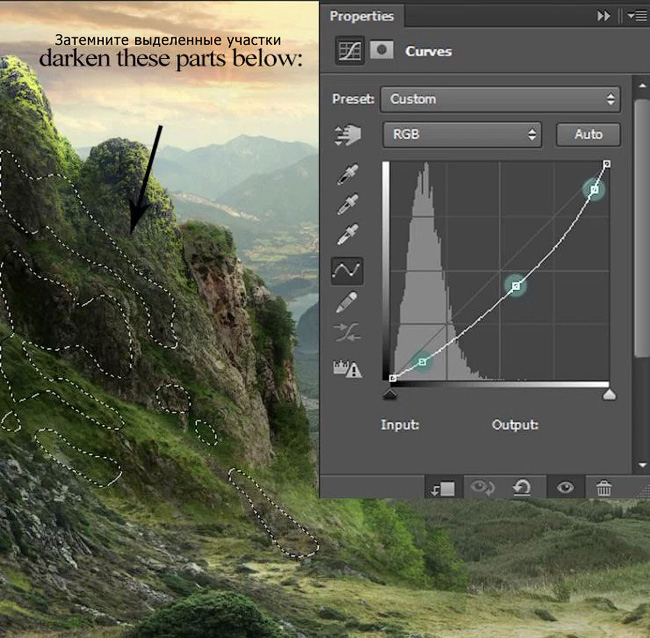The image size is (650, 638).
Task: Open the RGB channel dropdown
Action: [462, 134]
